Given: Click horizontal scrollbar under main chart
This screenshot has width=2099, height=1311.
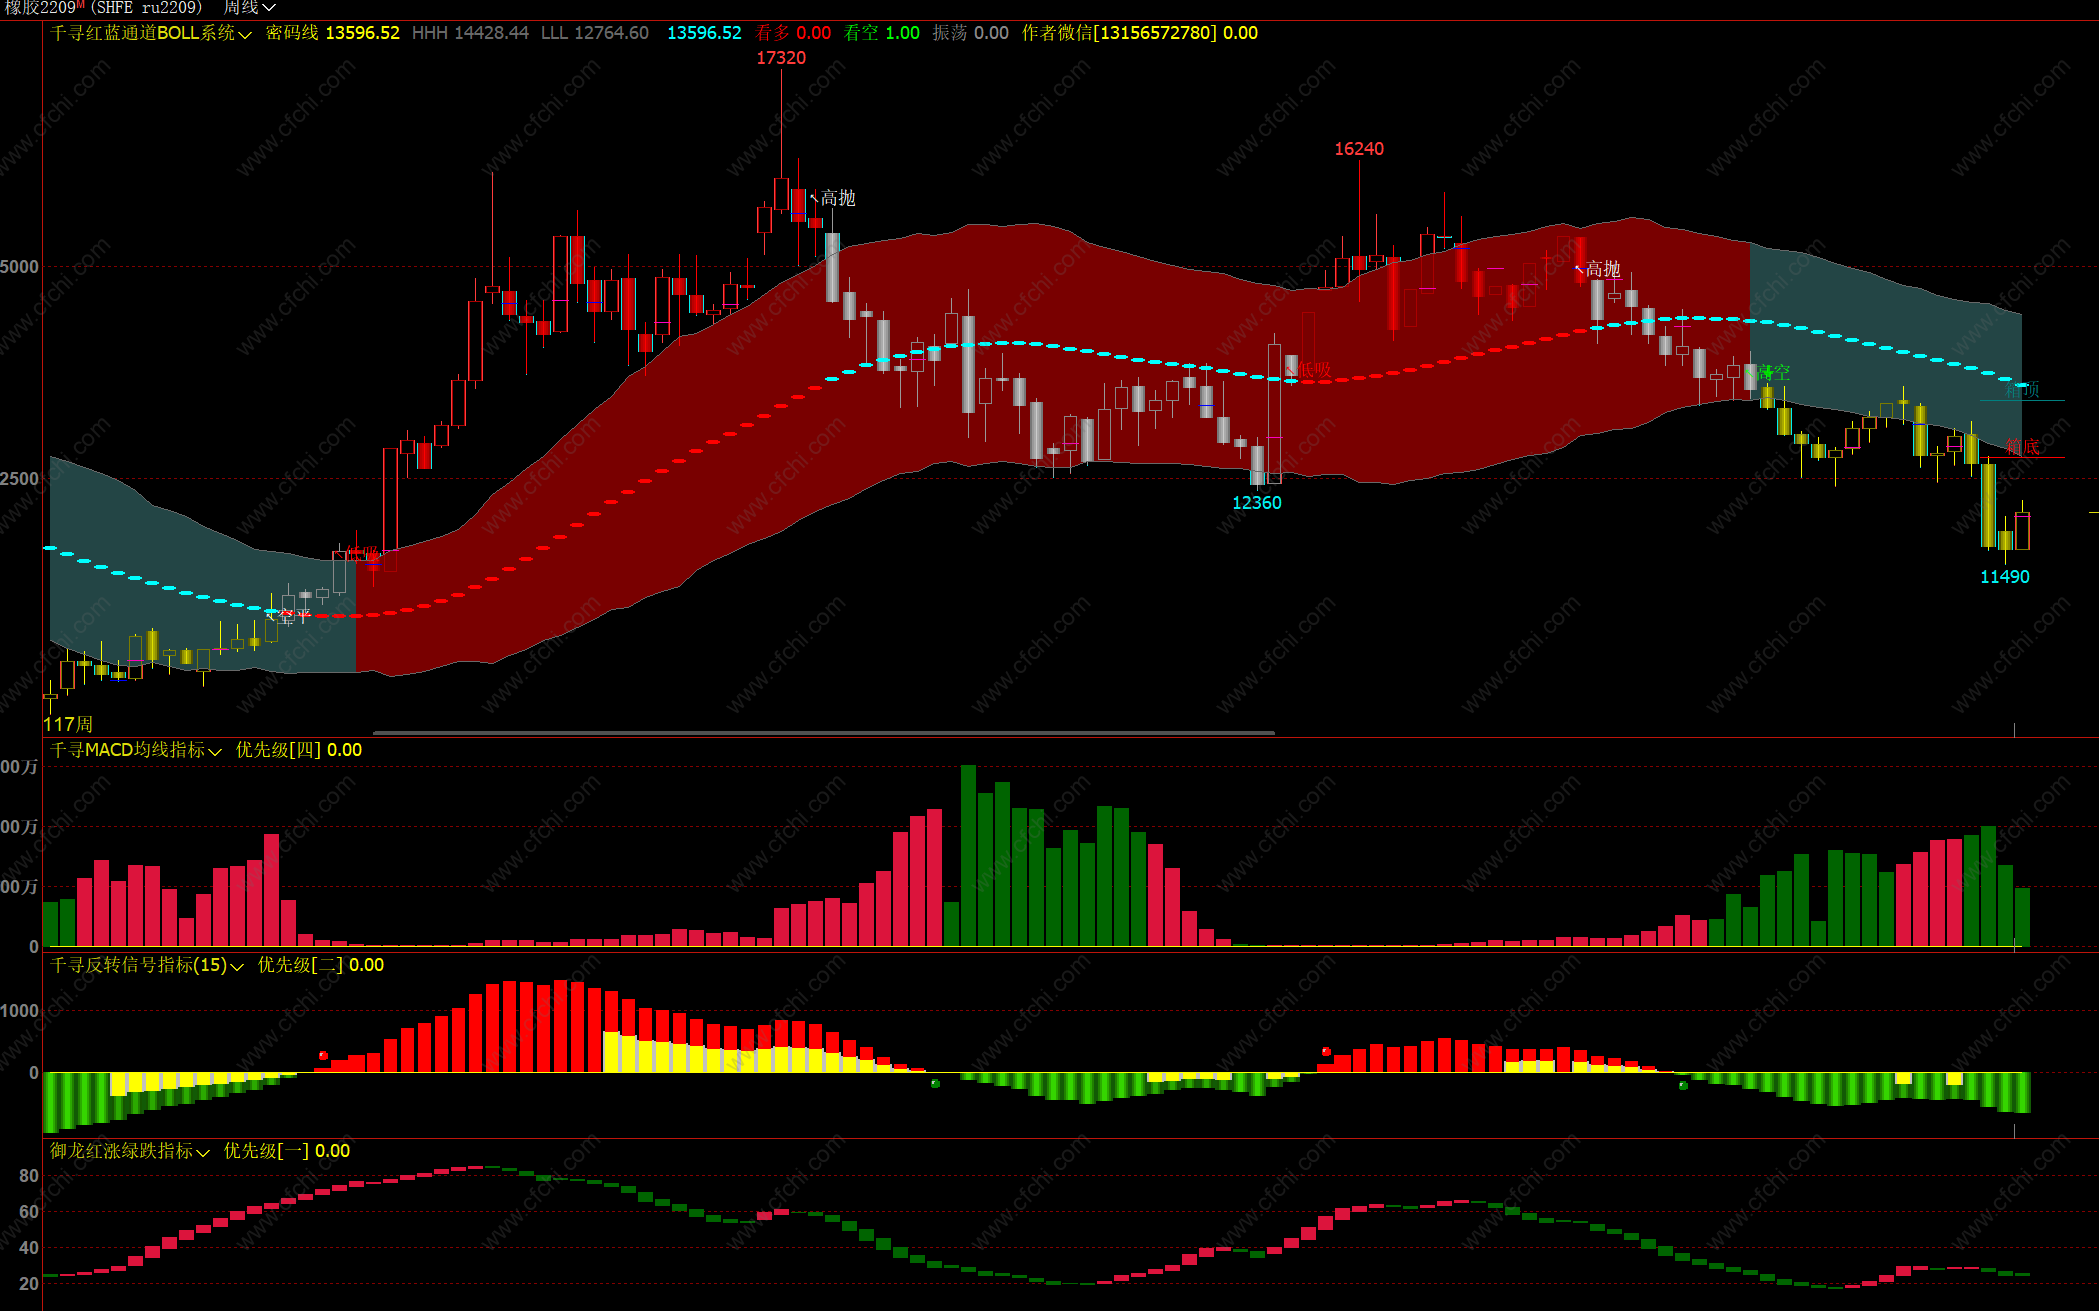Looking at the screenshot, I should tap(823, 732).
